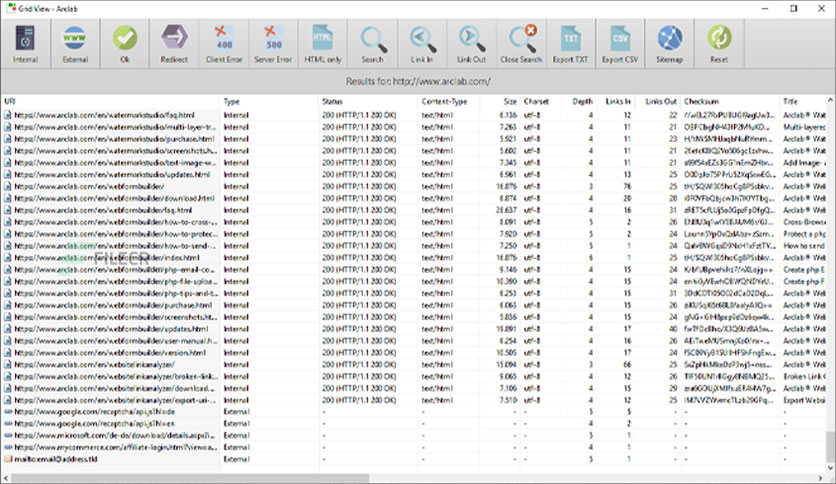The image size is (836, 484).
Task: Open the Search tool
Action: 372,44
